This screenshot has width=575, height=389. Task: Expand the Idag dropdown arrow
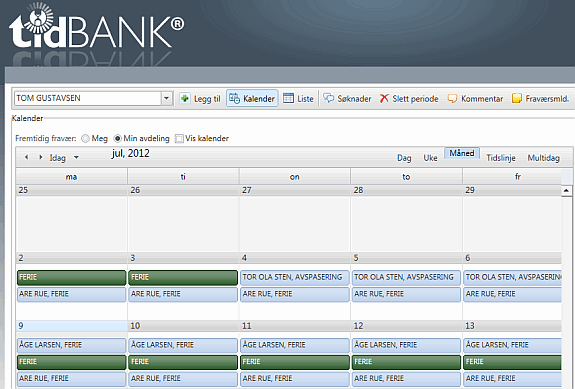(x=76, y=157)
